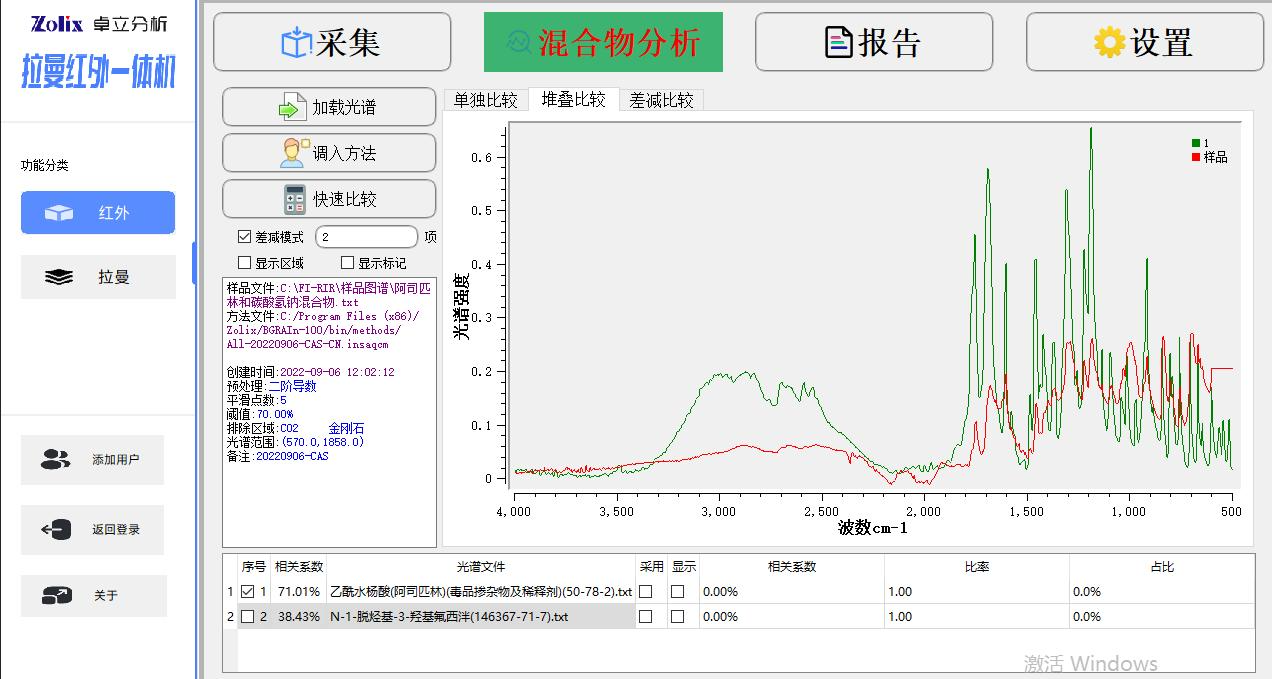
Task: Select 红外 infrared mode in sidebar
Action: pyautogui.click(x=98, y=213)
